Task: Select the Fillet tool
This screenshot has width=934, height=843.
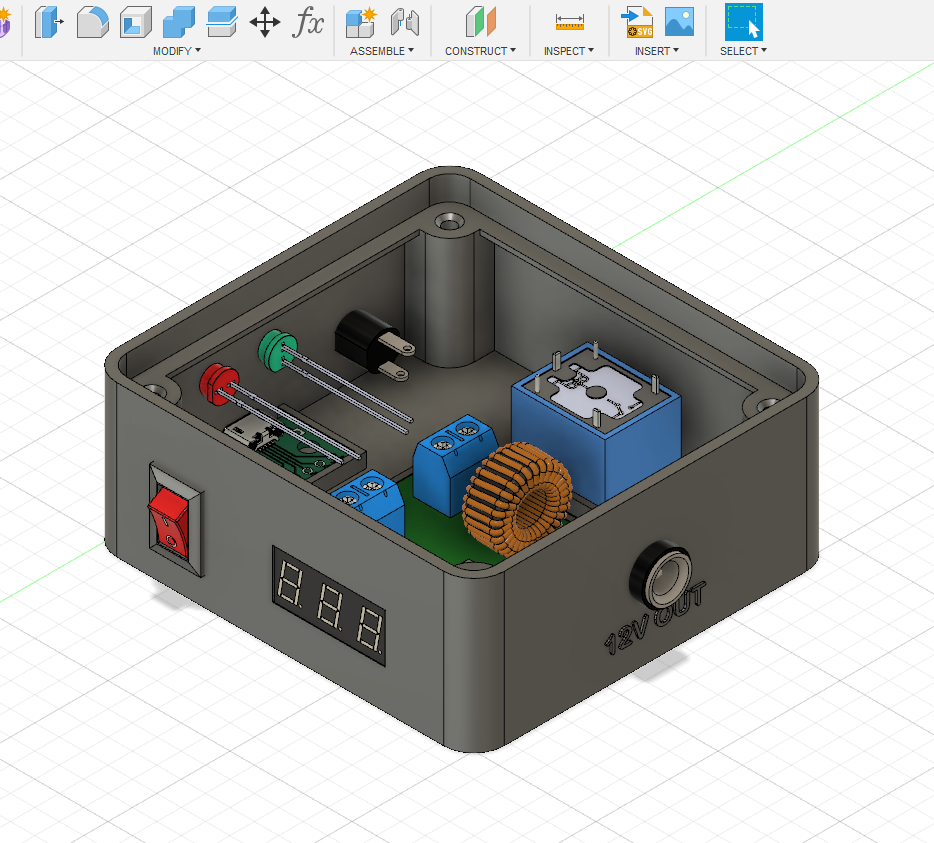Action: tap(93, 23)
